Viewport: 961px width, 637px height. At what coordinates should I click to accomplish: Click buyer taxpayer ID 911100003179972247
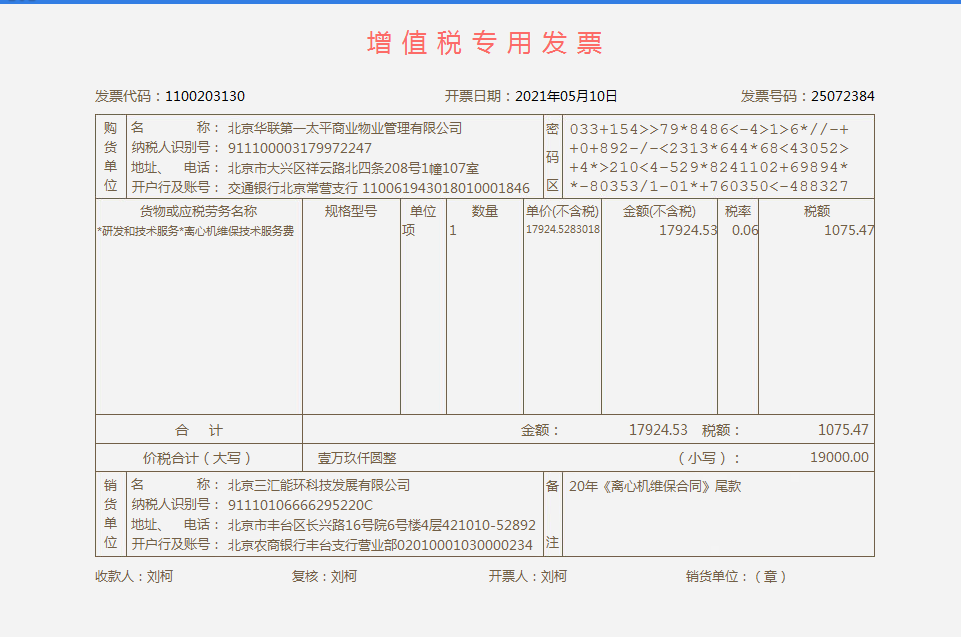(x=300, y=148)
